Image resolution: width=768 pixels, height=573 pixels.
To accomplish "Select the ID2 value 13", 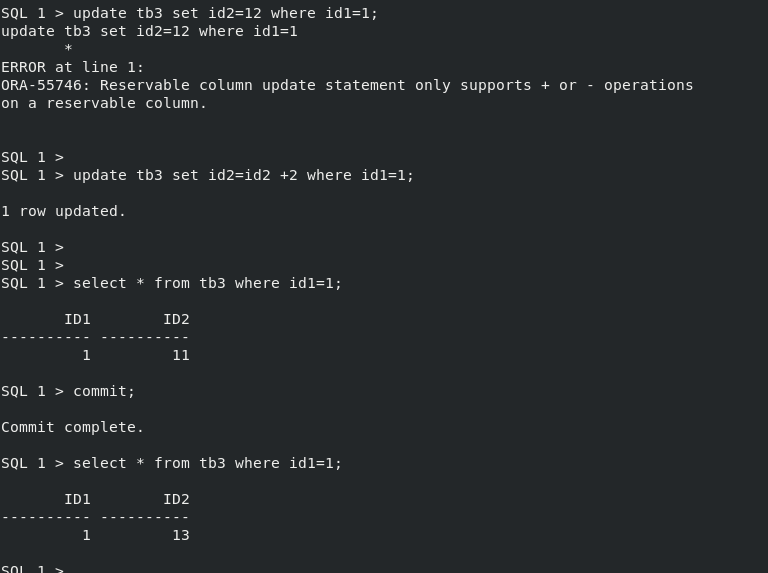I will (180, 535).
